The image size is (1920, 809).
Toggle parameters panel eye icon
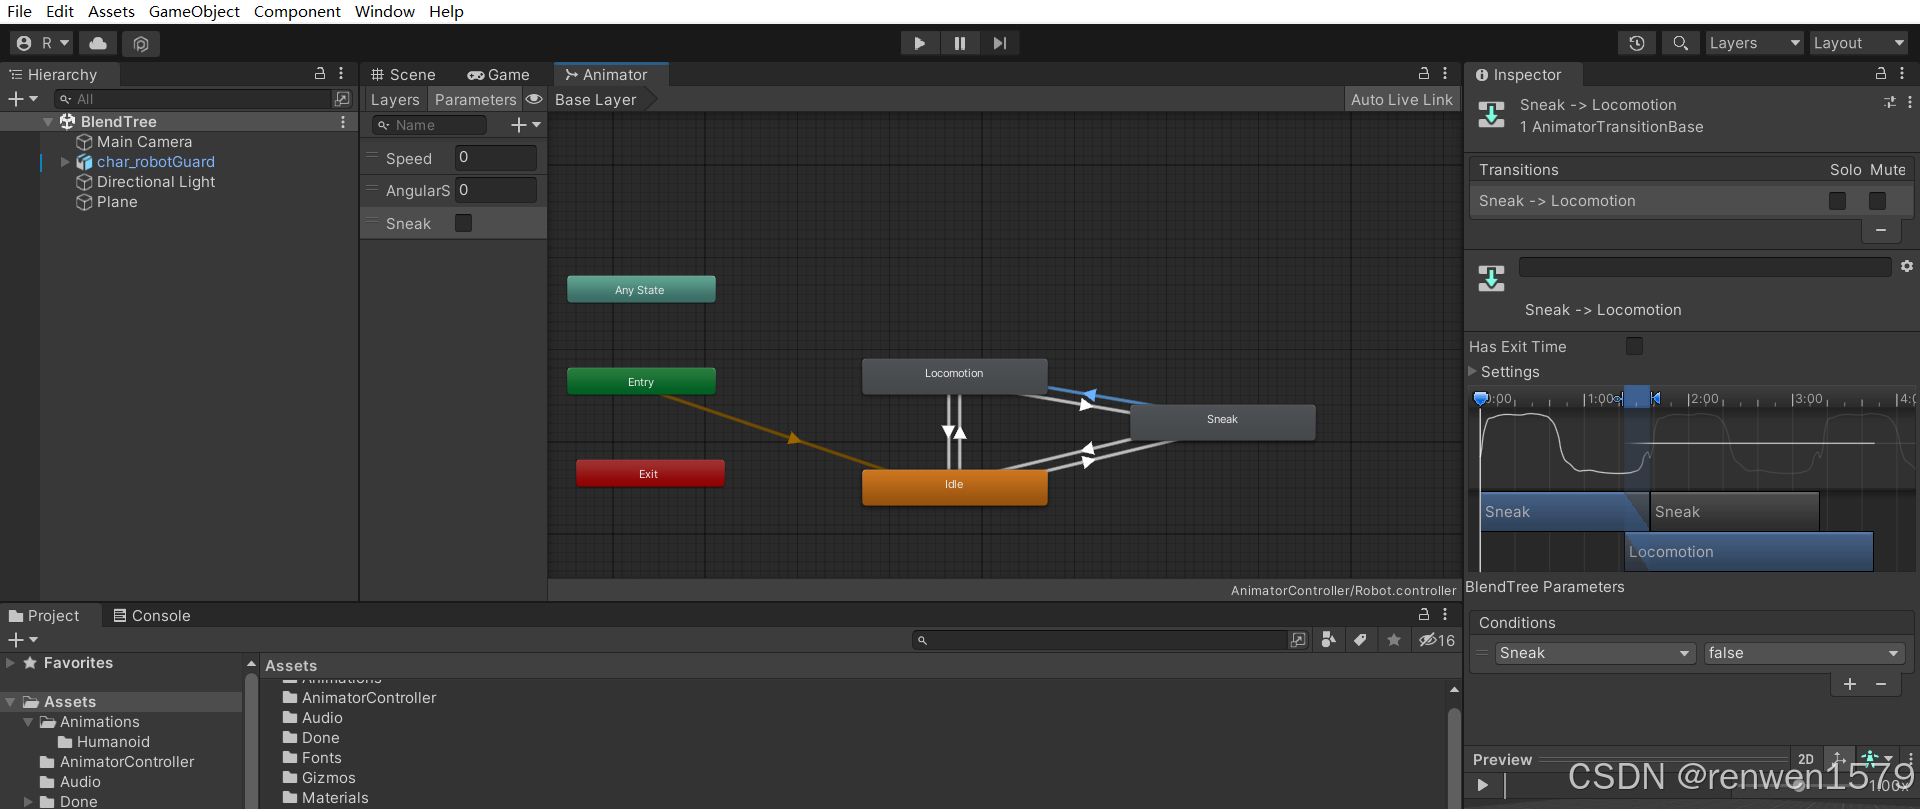[x=534, y=99]
